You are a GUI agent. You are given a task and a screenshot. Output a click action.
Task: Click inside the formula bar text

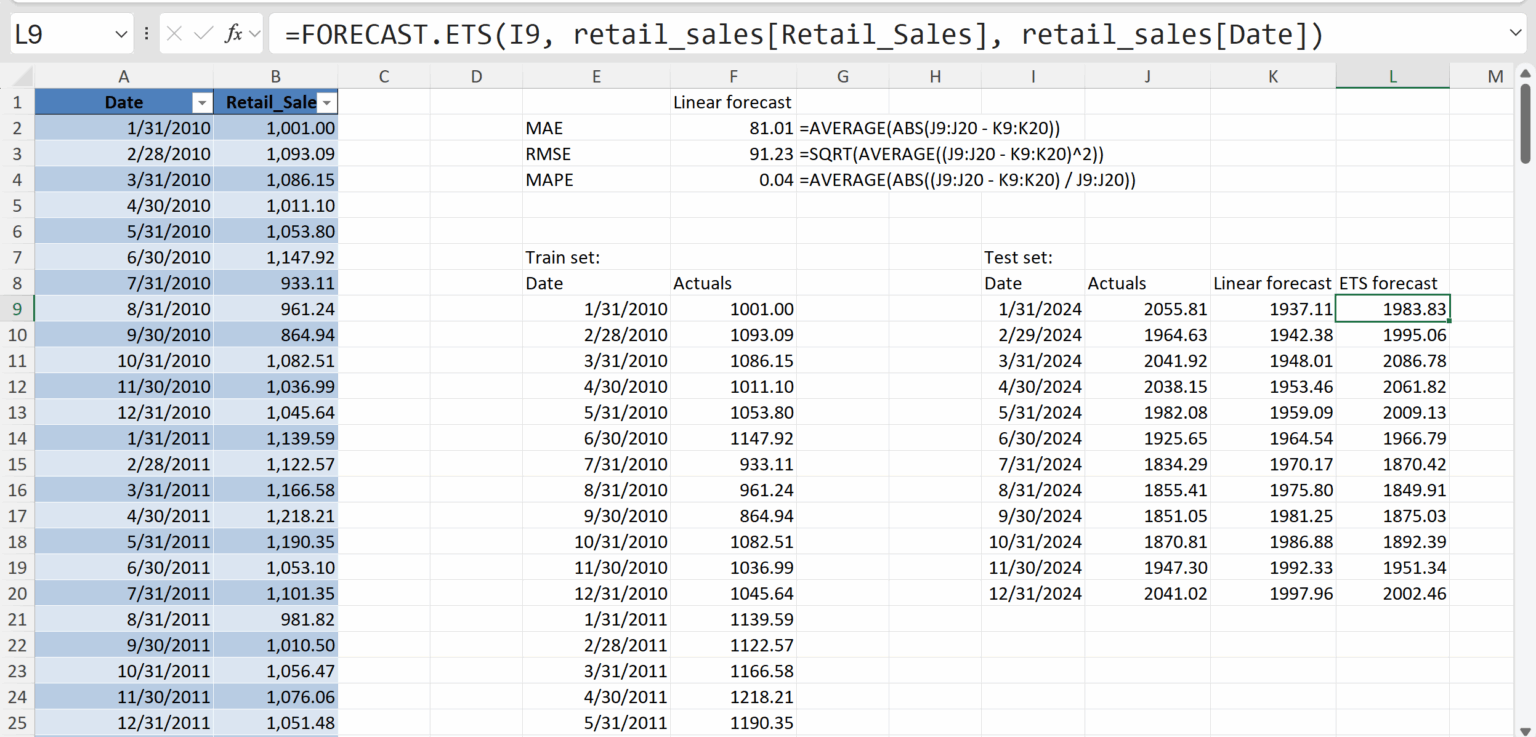(x=800, y=35)
